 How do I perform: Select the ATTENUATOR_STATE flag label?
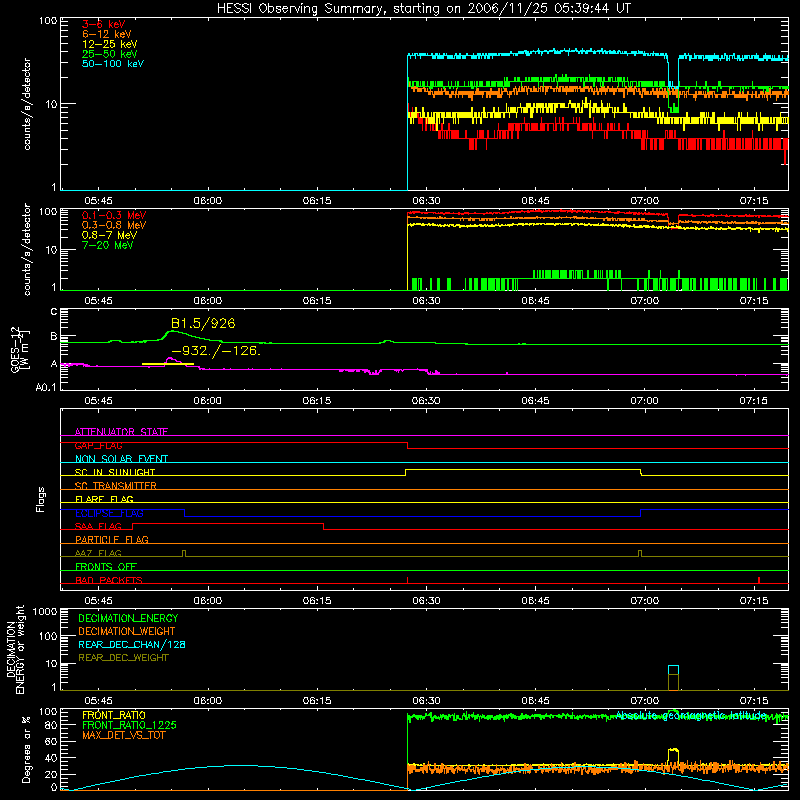(x=121, y=432)
